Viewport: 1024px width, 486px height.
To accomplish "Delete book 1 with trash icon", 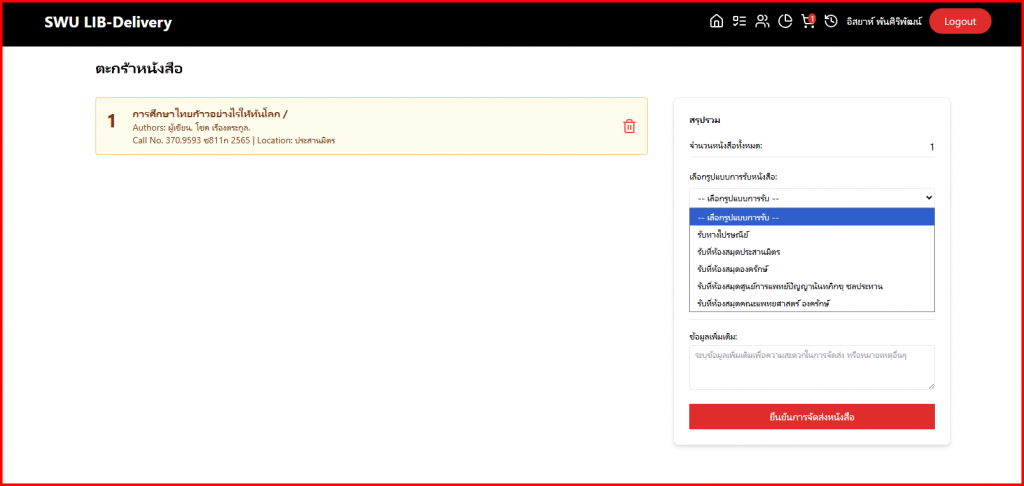I will coord(629,126).
